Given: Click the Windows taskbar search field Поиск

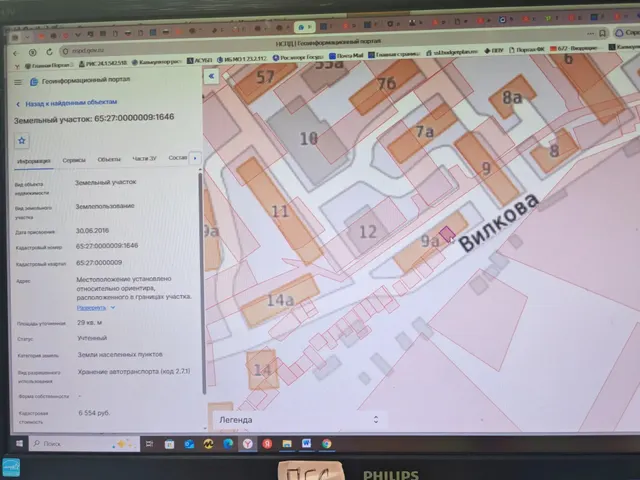Looking at the screenshot, I should point(84,444).
